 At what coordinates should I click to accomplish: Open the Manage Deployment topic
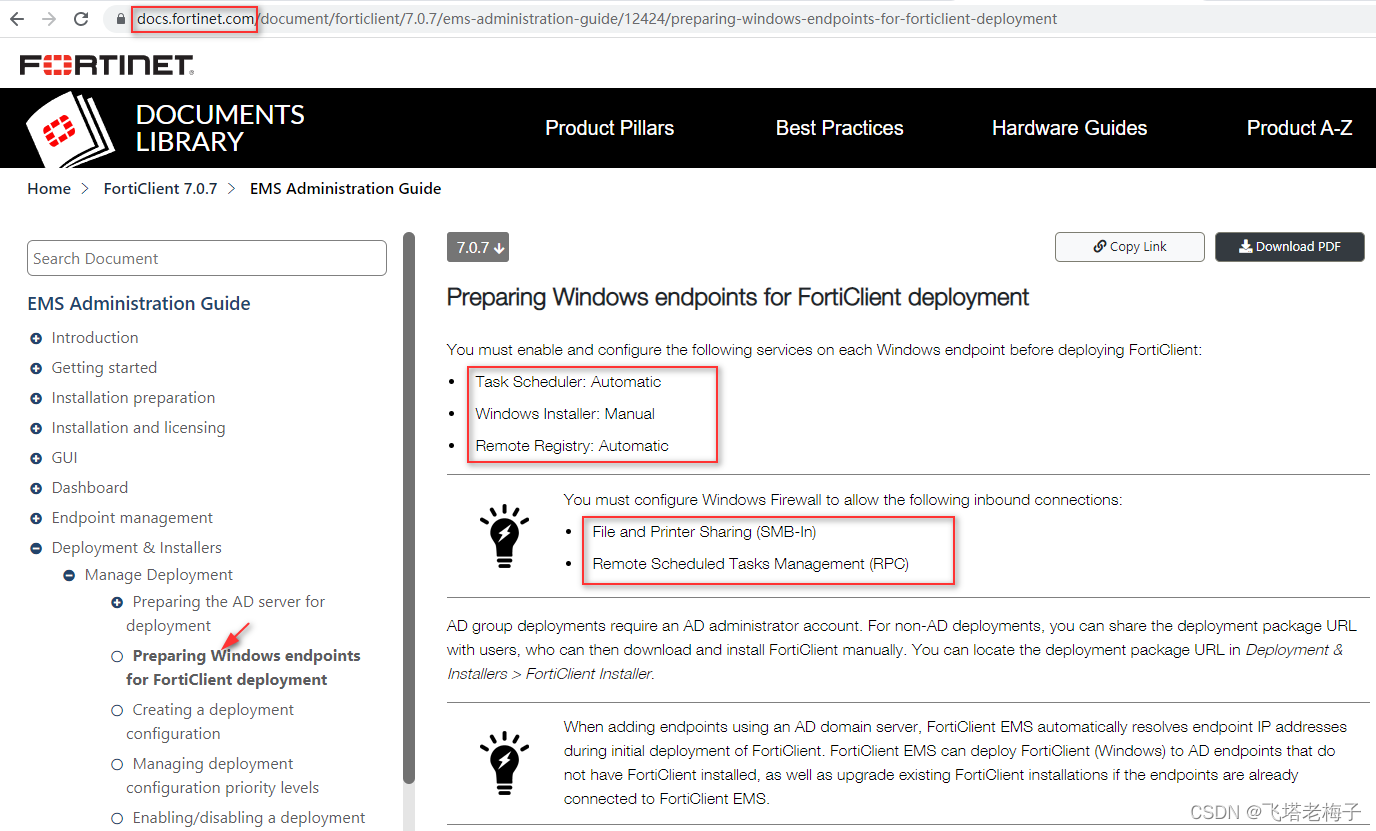coord(159,575)
